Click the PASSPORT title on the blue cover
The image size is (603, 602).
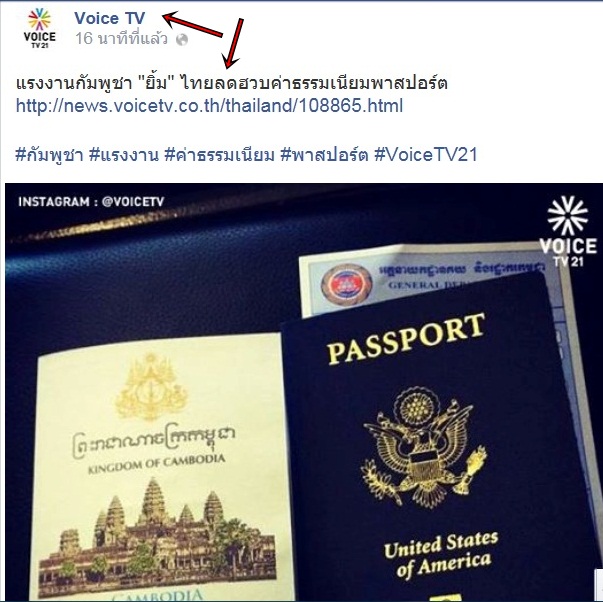tap(406, 339)
